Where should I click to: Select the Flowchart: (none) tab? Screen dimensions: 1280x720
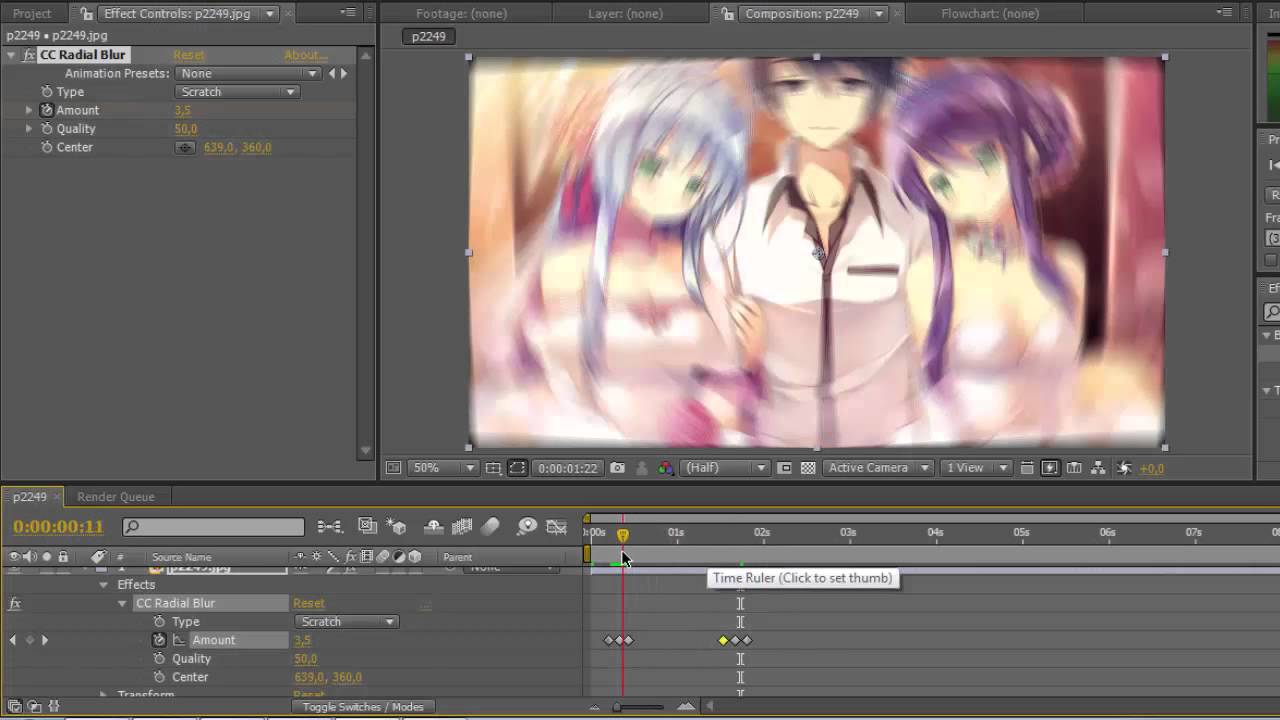989,14
